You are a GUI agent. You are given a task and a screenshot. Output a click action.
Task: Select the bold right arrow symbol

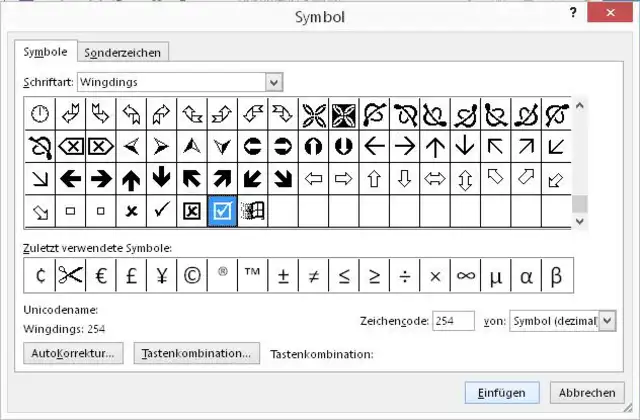[x=100, y=179]
